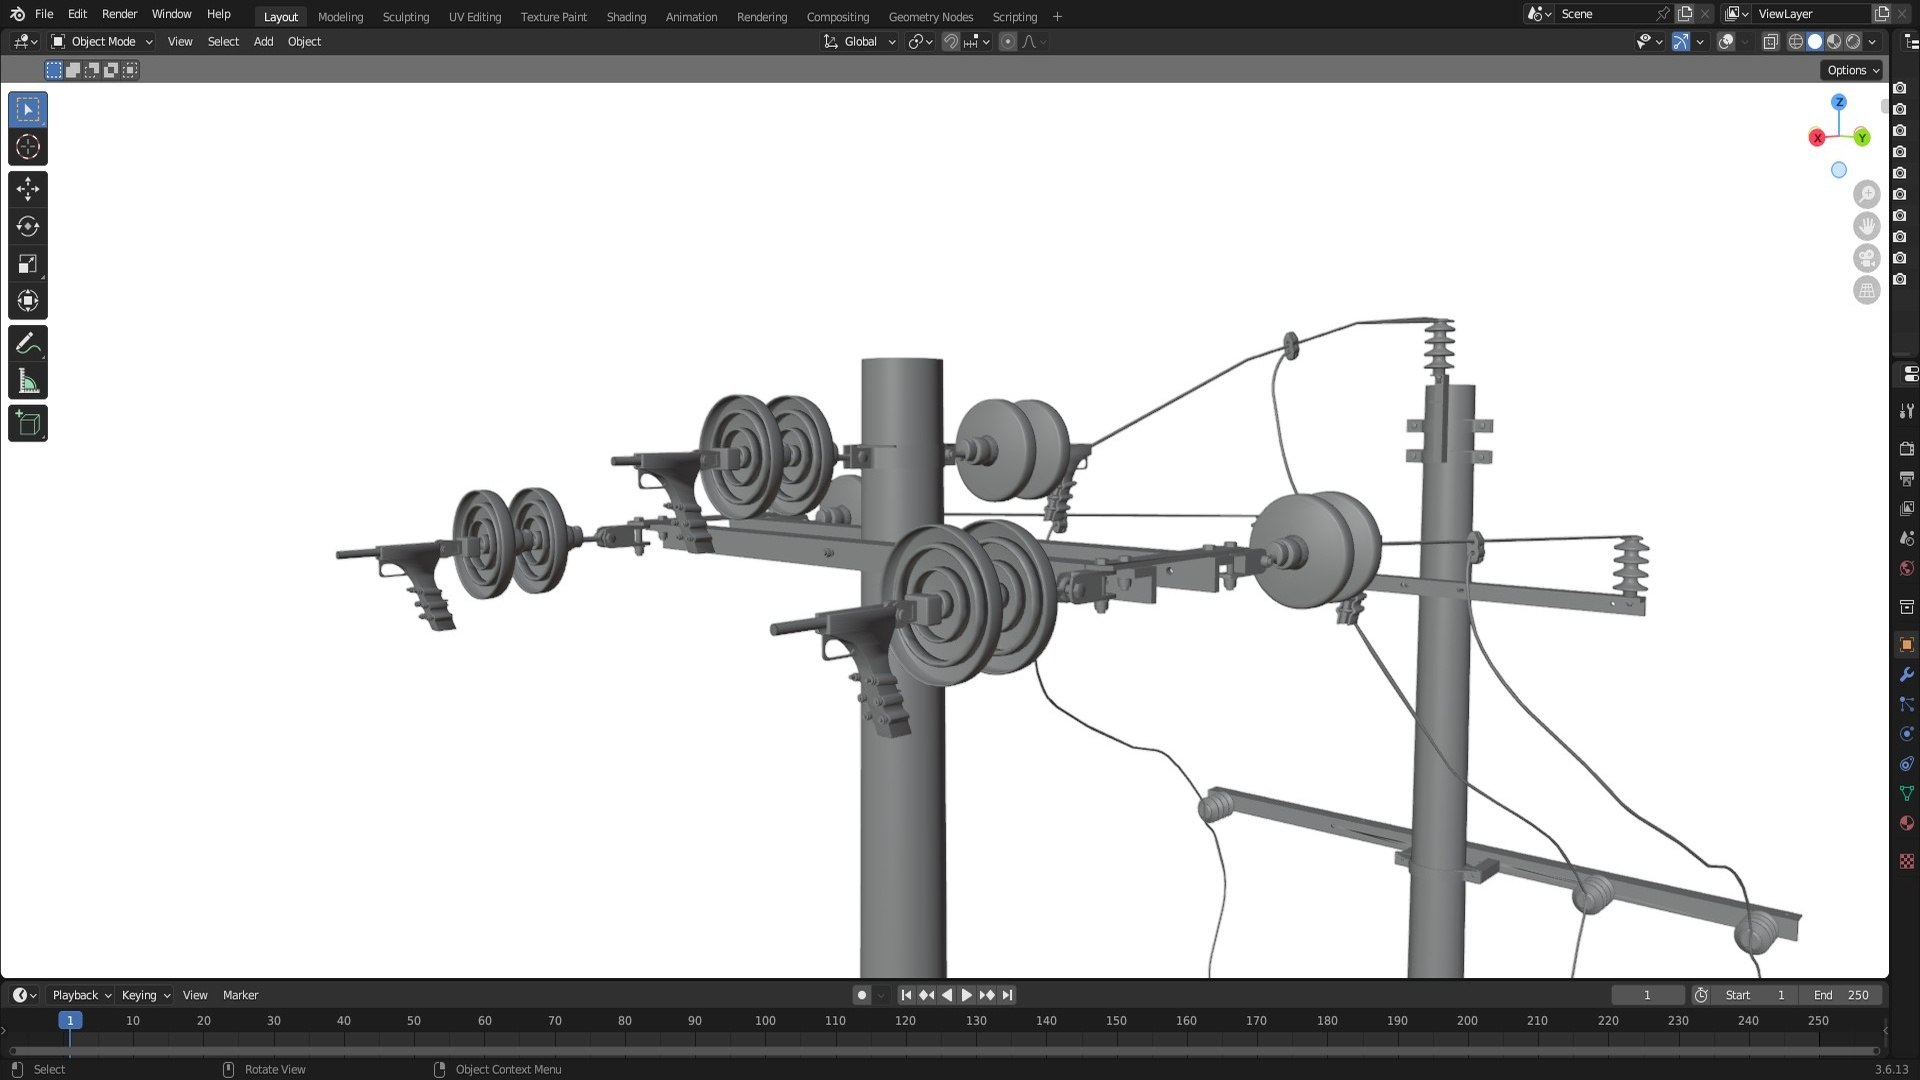Play the animation forward
This screenshot has height=1080, width=1920.
point(966,995)
